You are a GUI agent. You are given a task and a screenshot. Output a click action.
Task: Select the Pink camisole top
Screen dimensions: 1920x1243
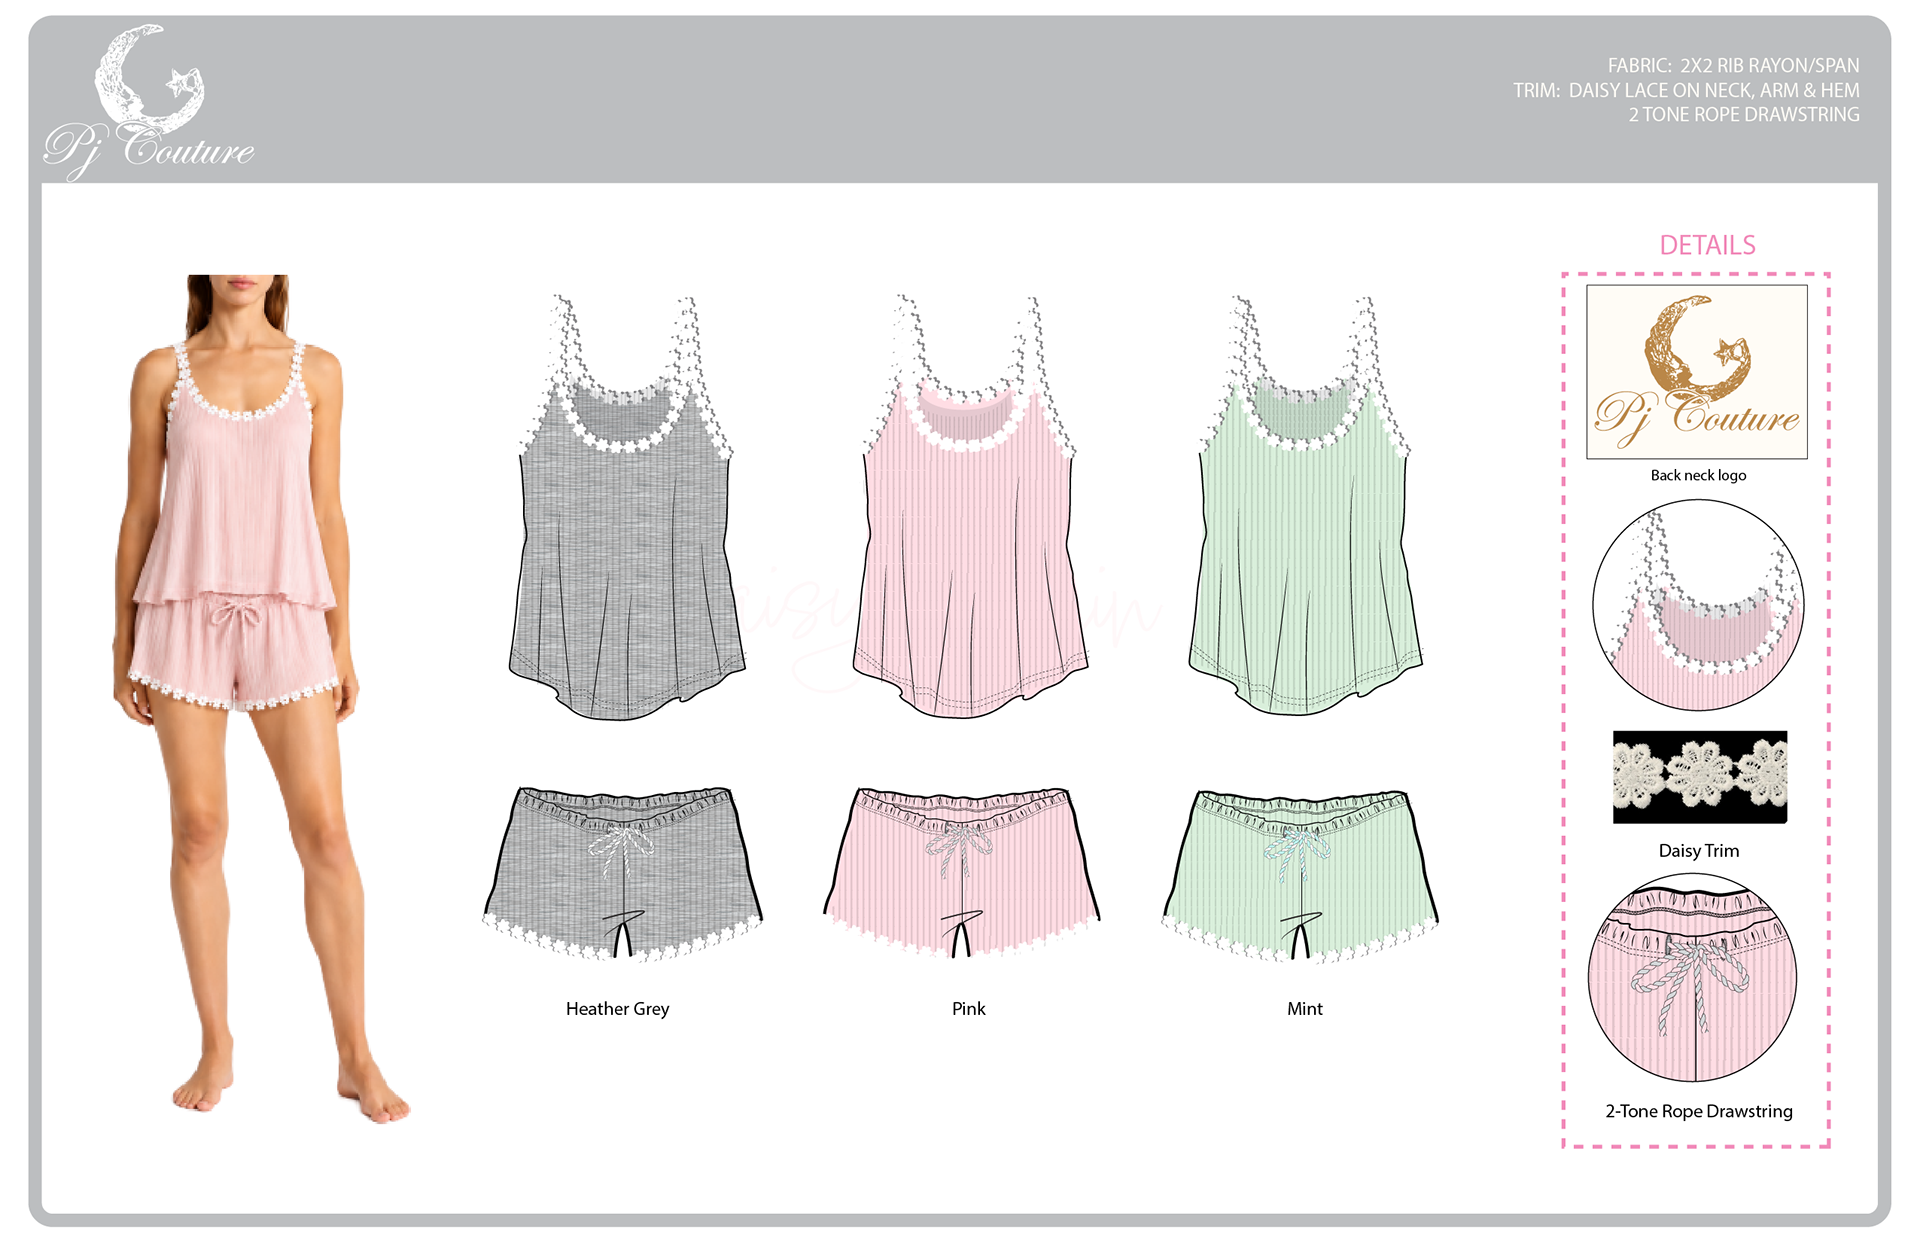tap(969, 507)
